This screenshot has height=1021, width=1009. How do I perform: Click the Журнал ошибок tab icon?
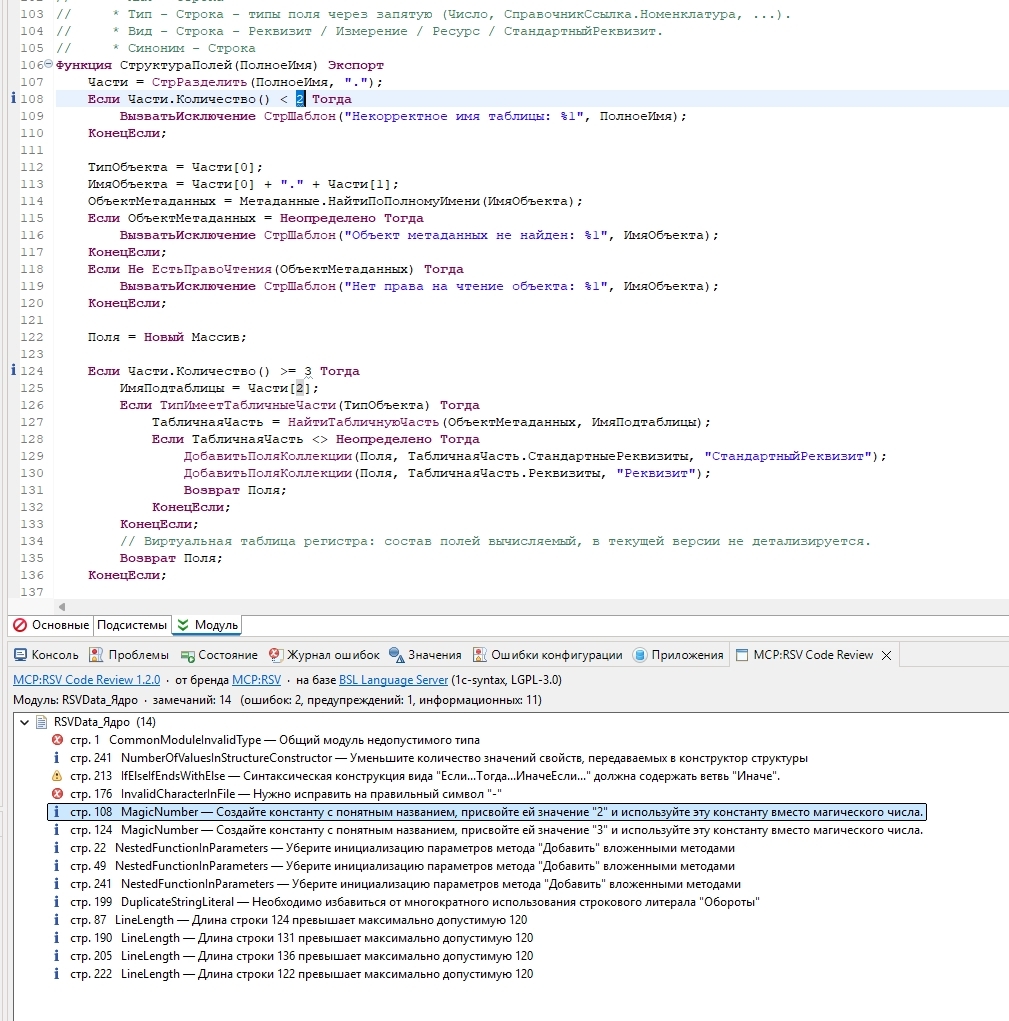click(275, 655)
